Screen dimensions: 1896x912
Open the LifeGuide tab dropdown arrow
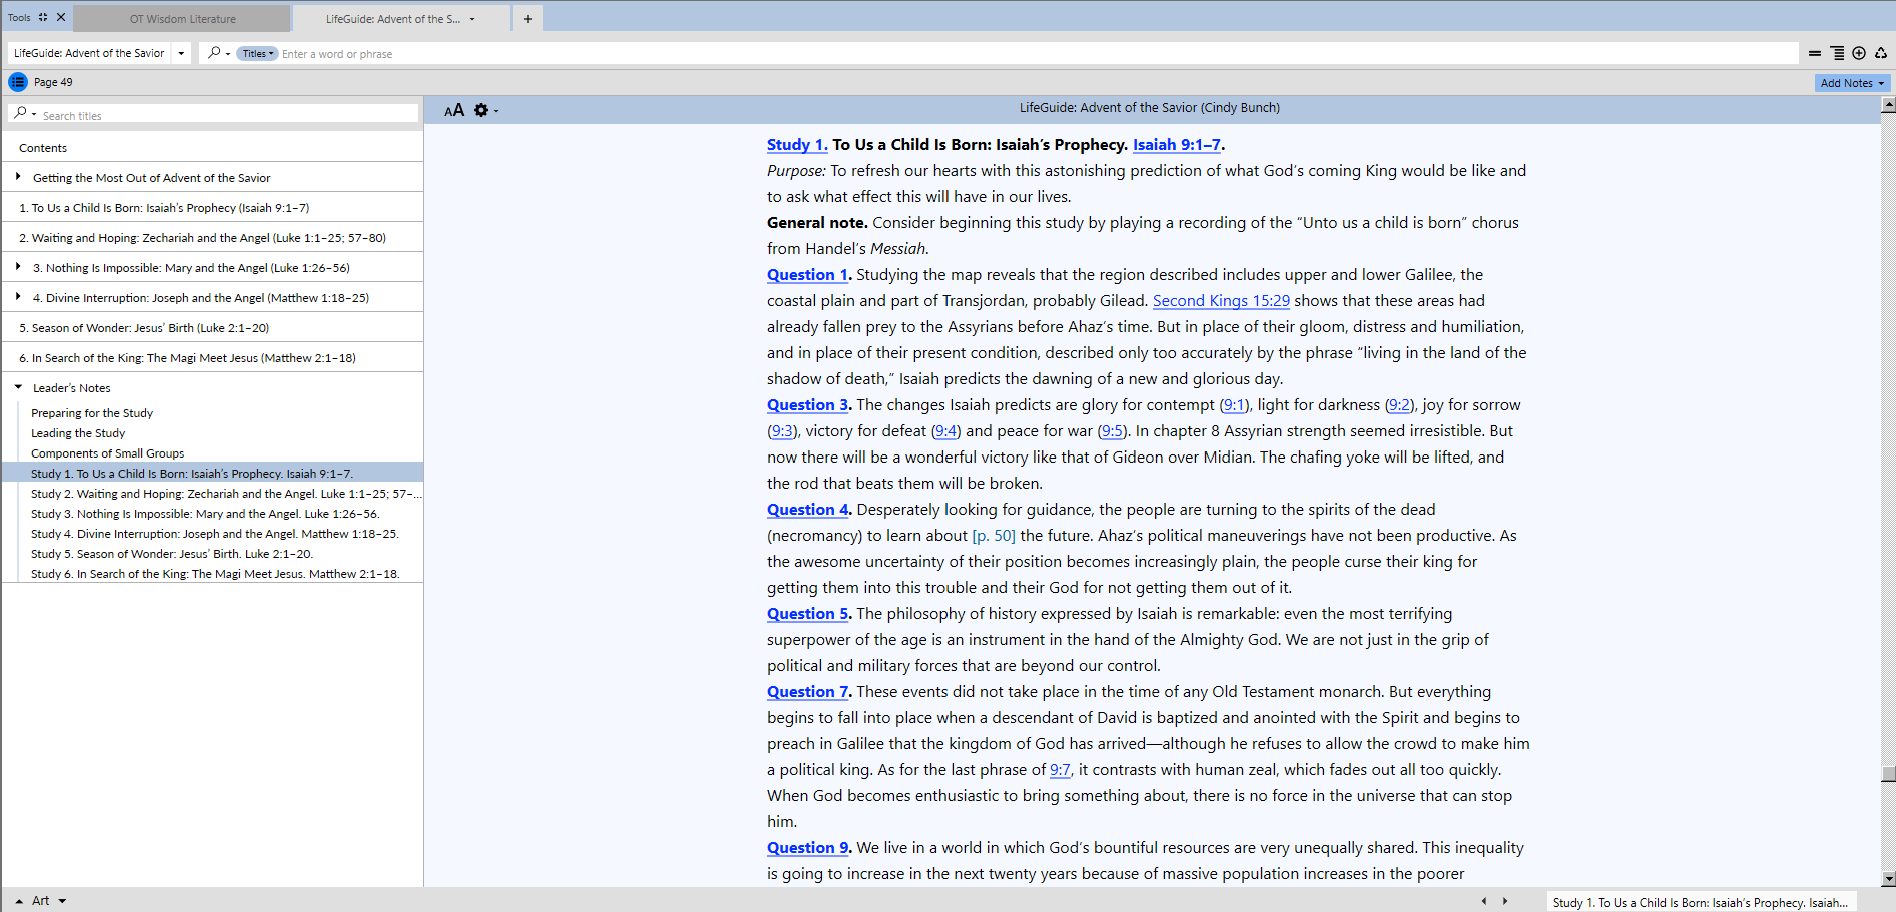pyautogui.click(x=472, y=19)
